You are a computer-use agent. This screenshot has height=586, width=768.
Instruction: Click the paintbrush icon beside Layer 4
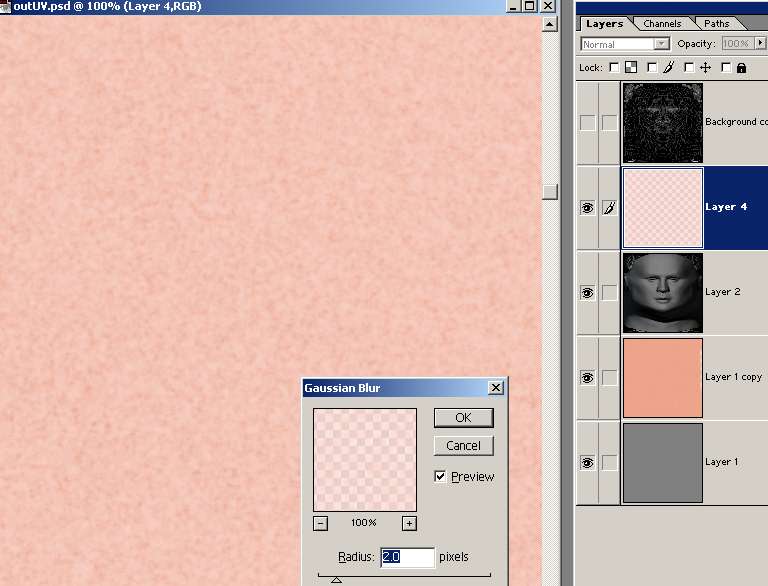click(610, 207)
